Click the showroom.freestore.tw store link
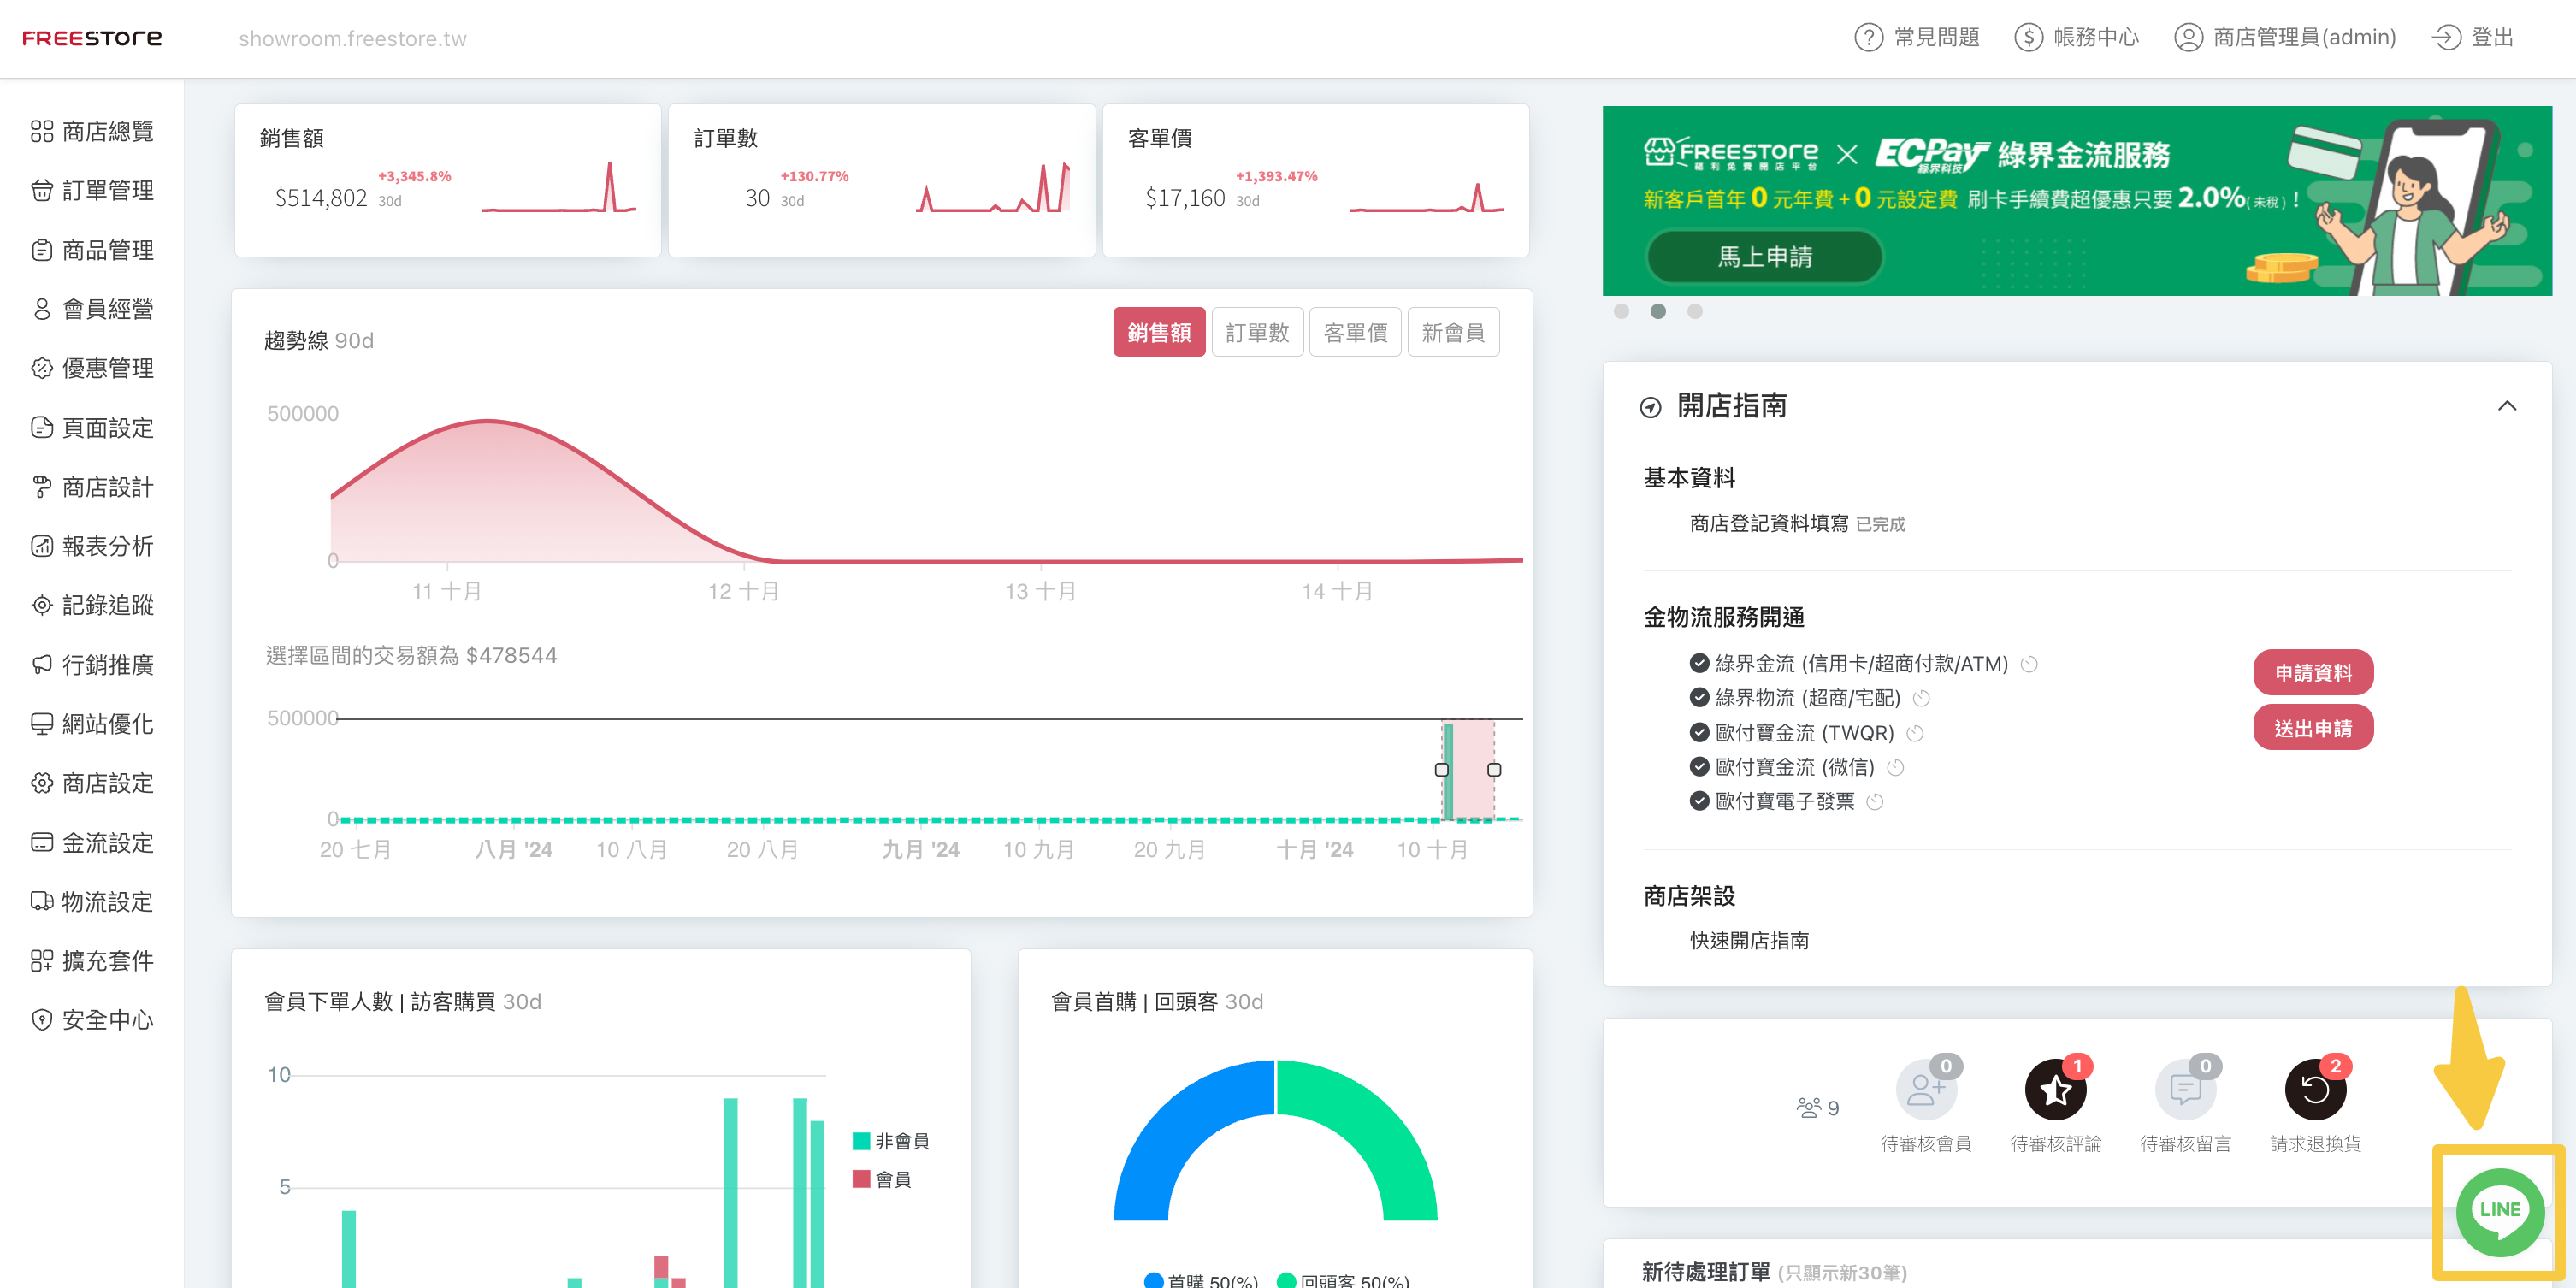Viewport: 2576px width, 1288px height. tap(352, 39)
